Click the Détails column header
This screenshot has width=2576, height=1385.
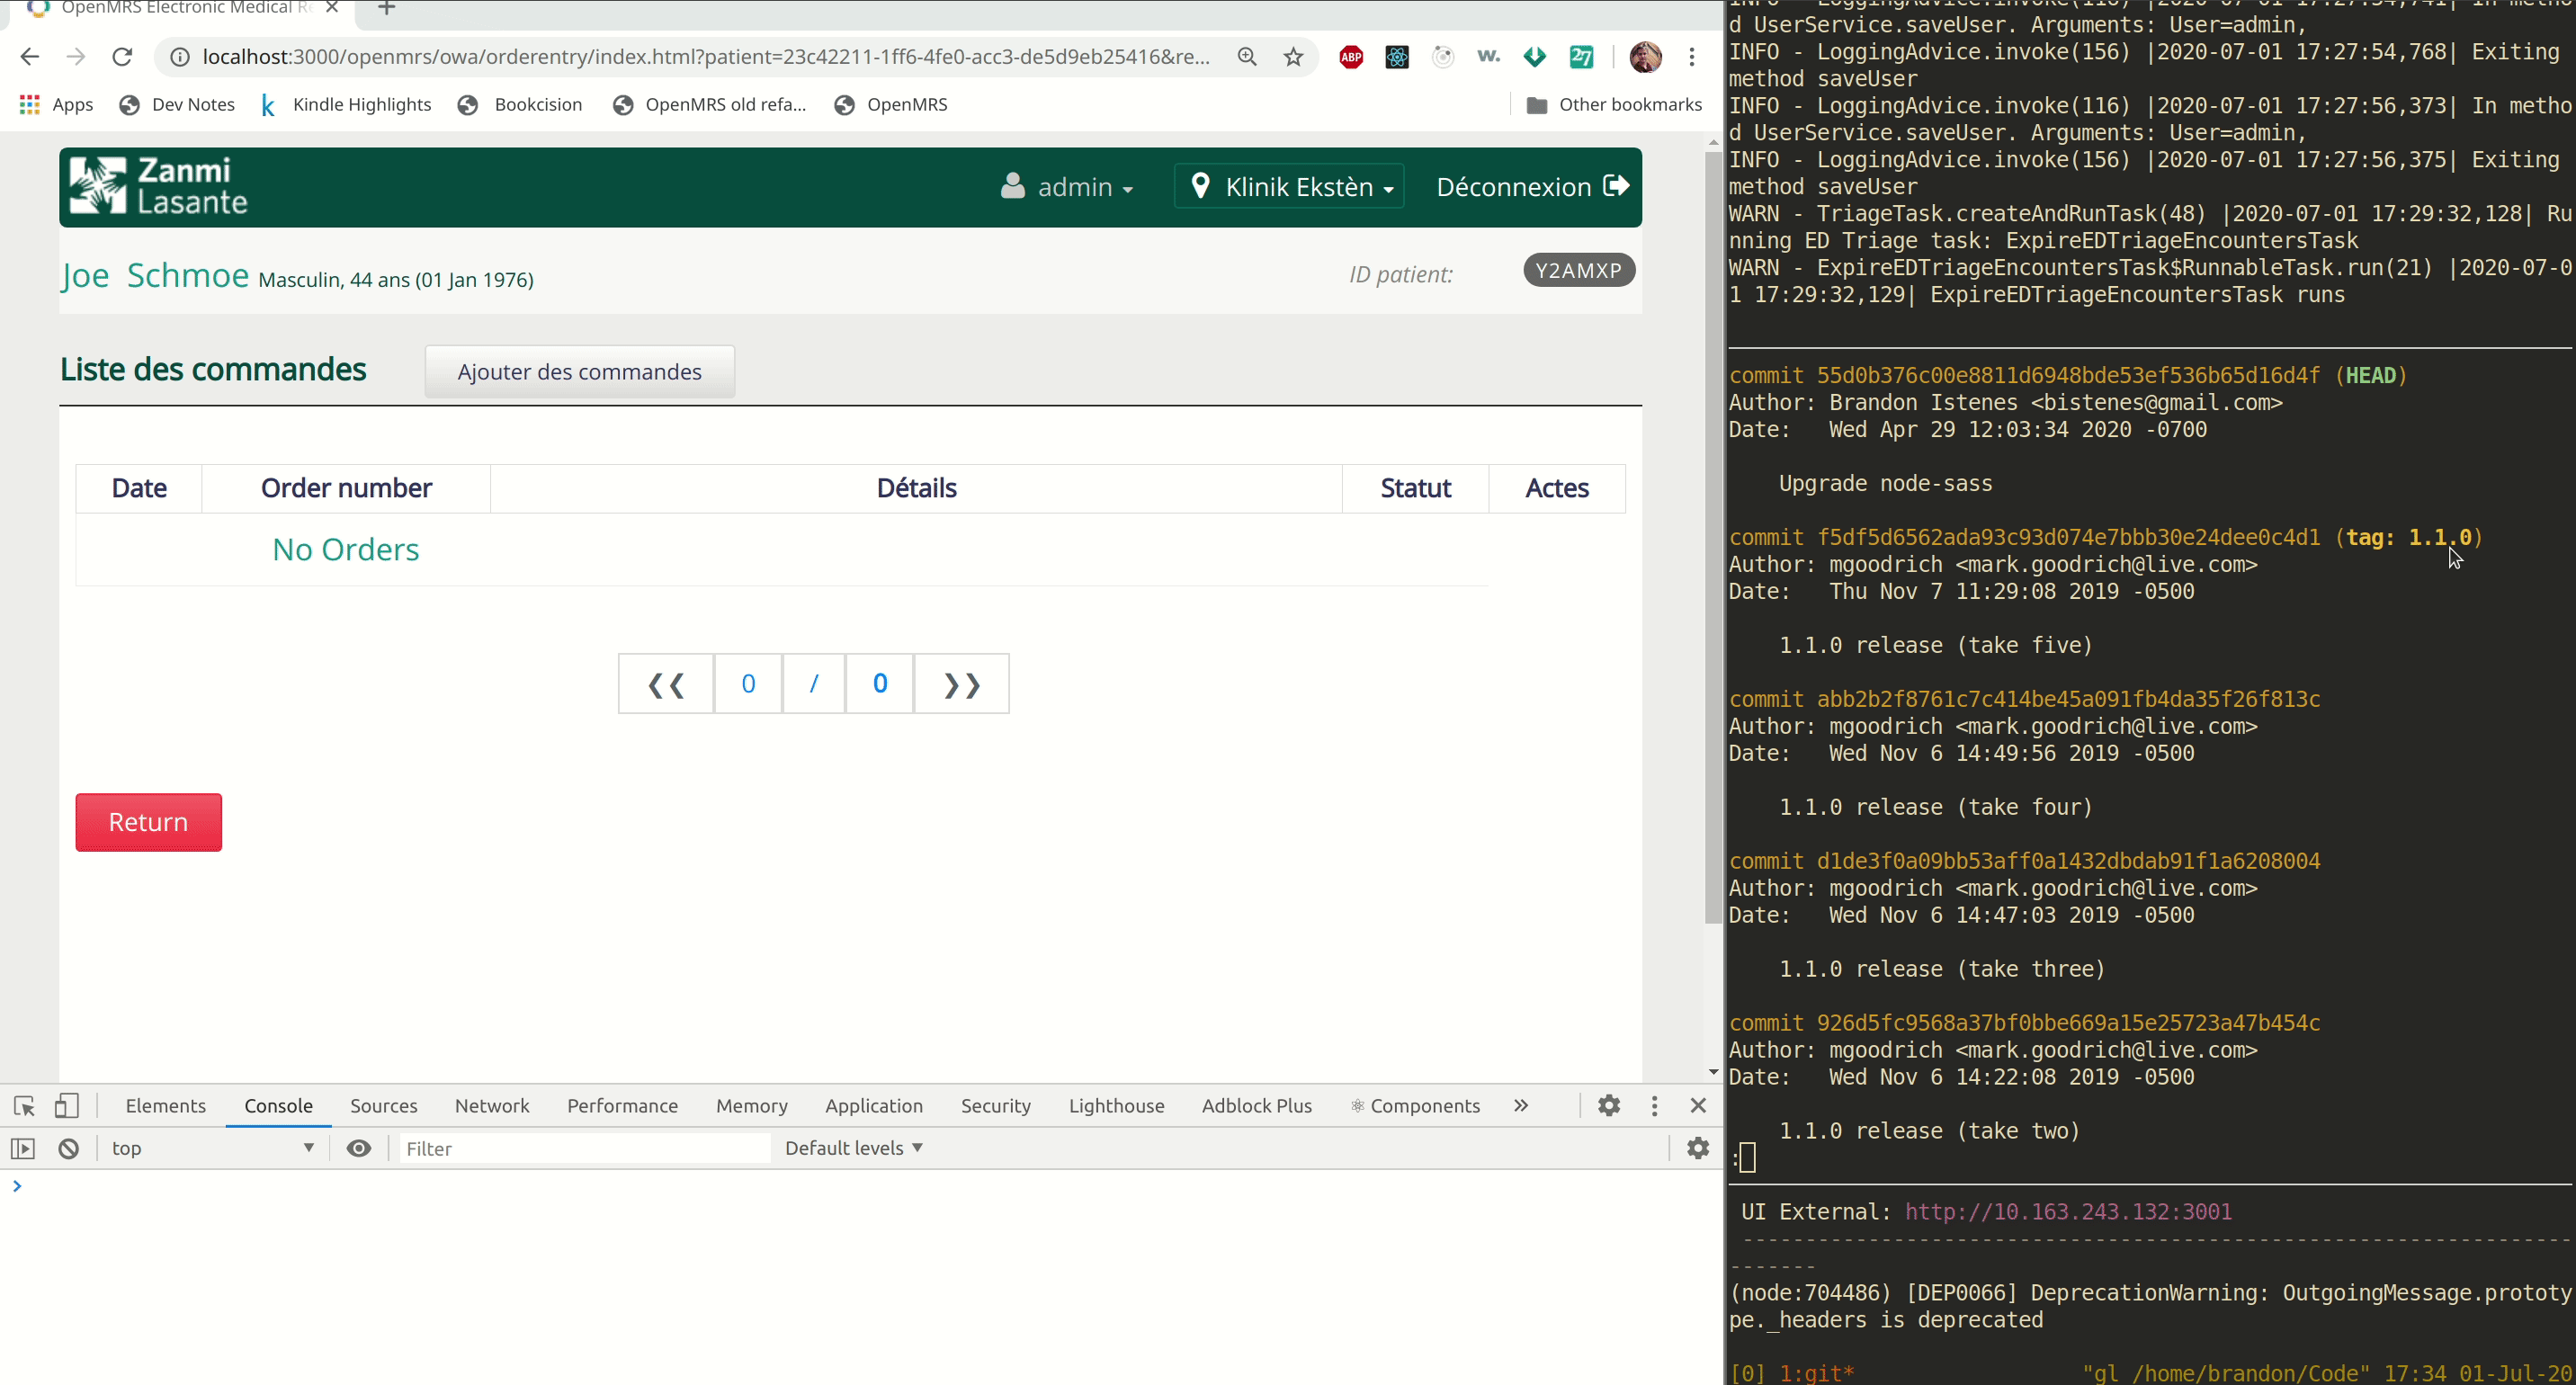[x=916, y=488]
